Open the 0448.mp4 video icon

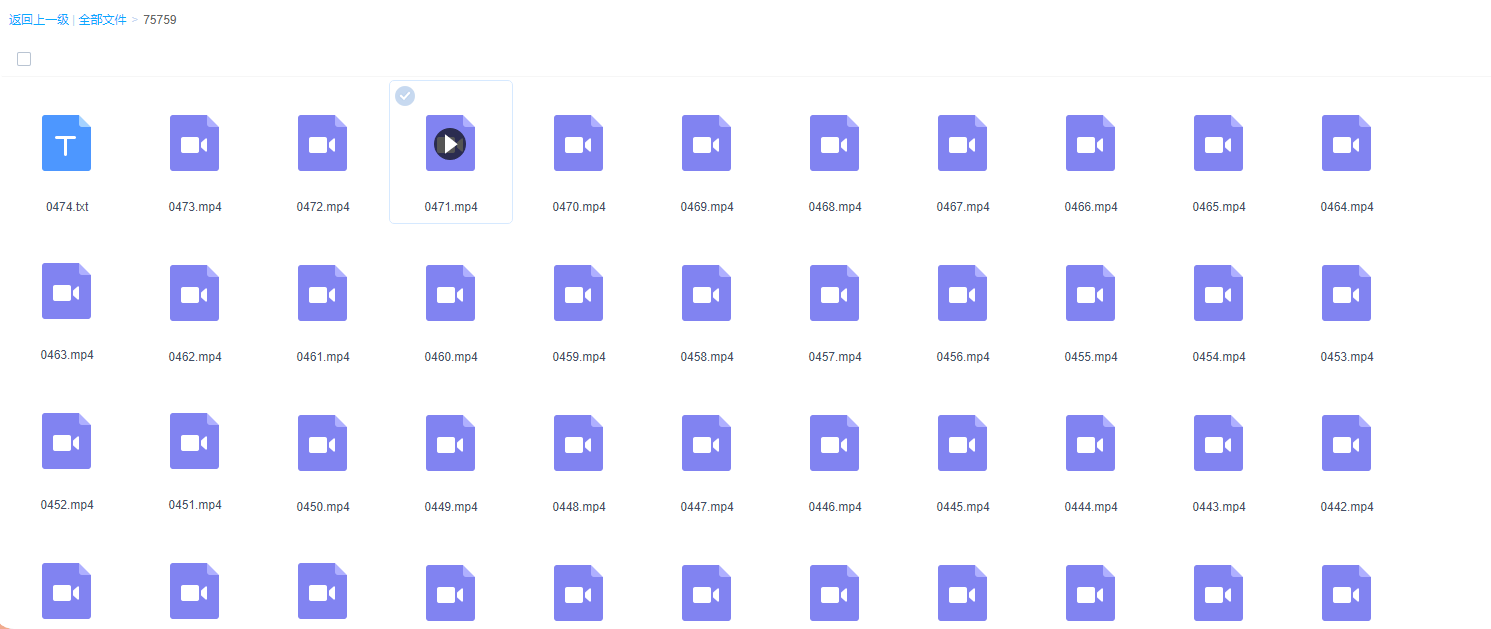[x=578, y=443]
